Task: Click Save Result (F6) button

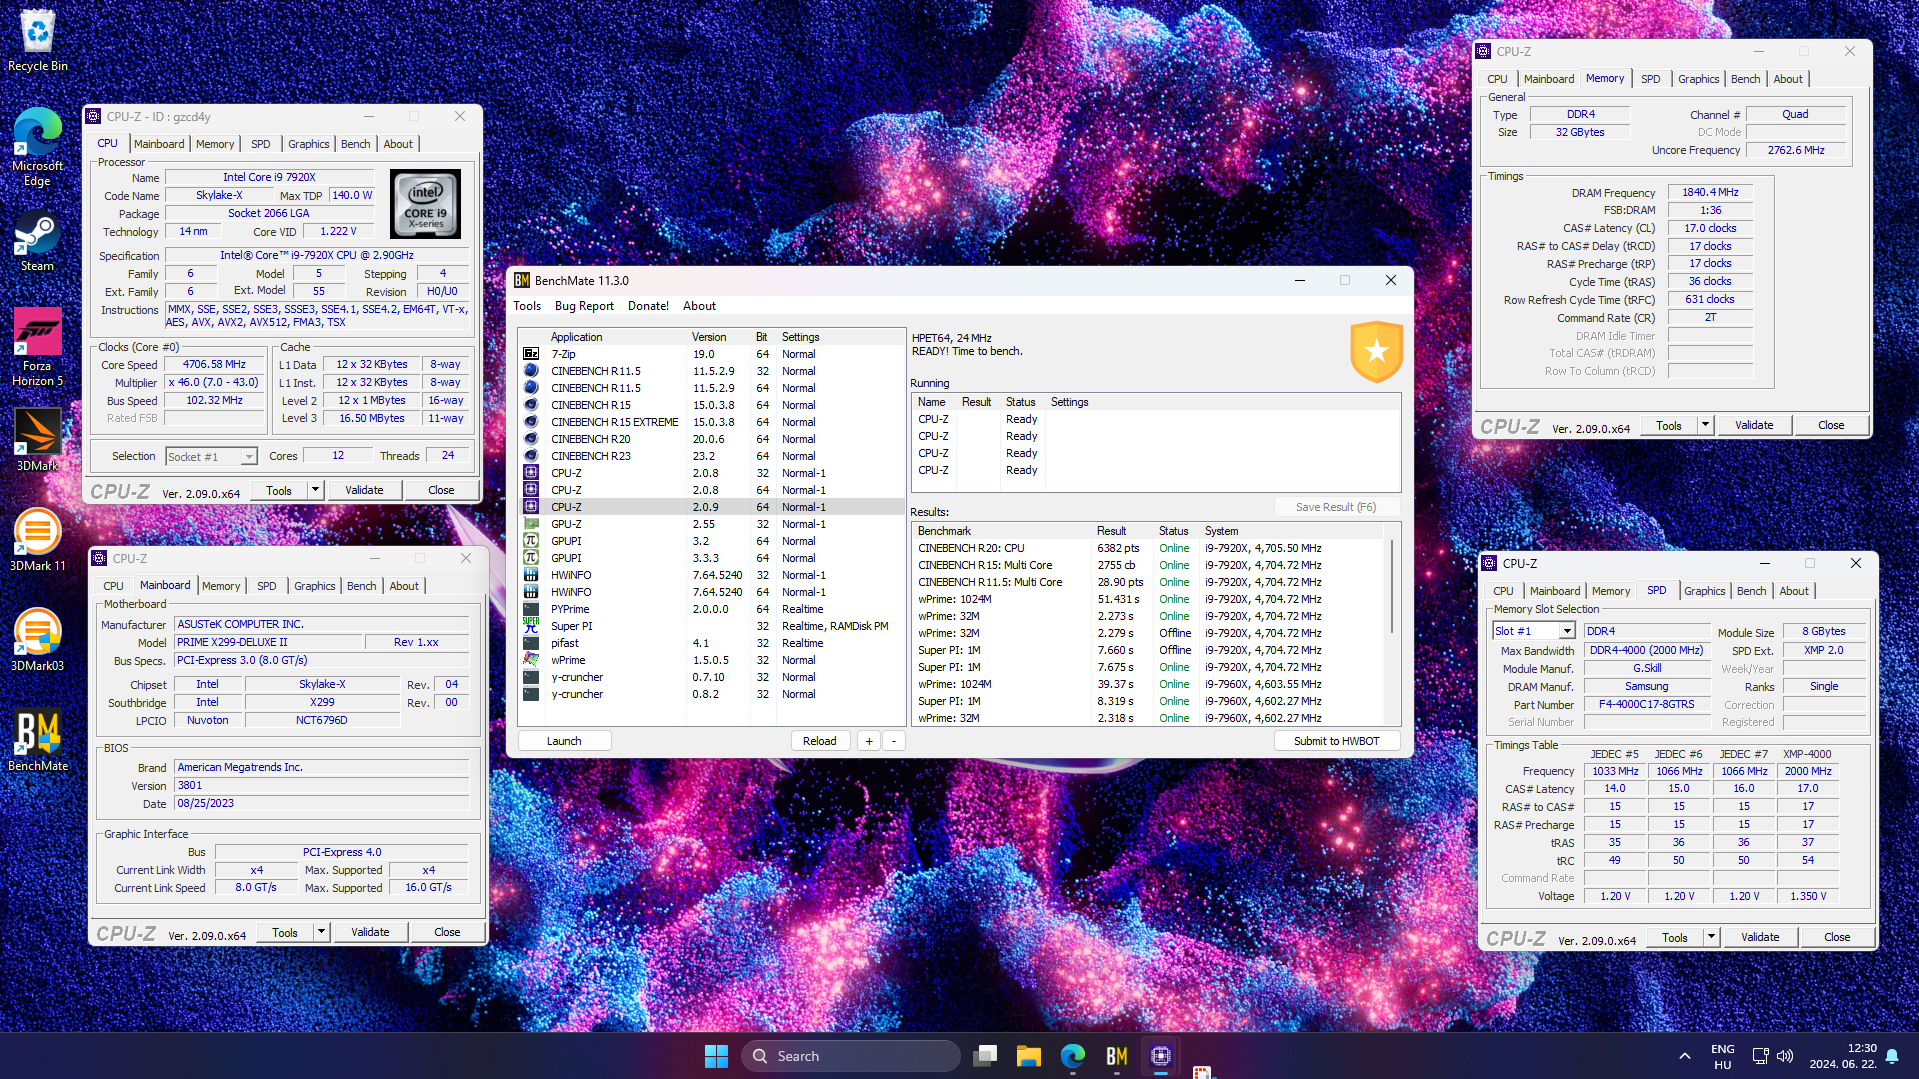Action: pos(1336,507)
